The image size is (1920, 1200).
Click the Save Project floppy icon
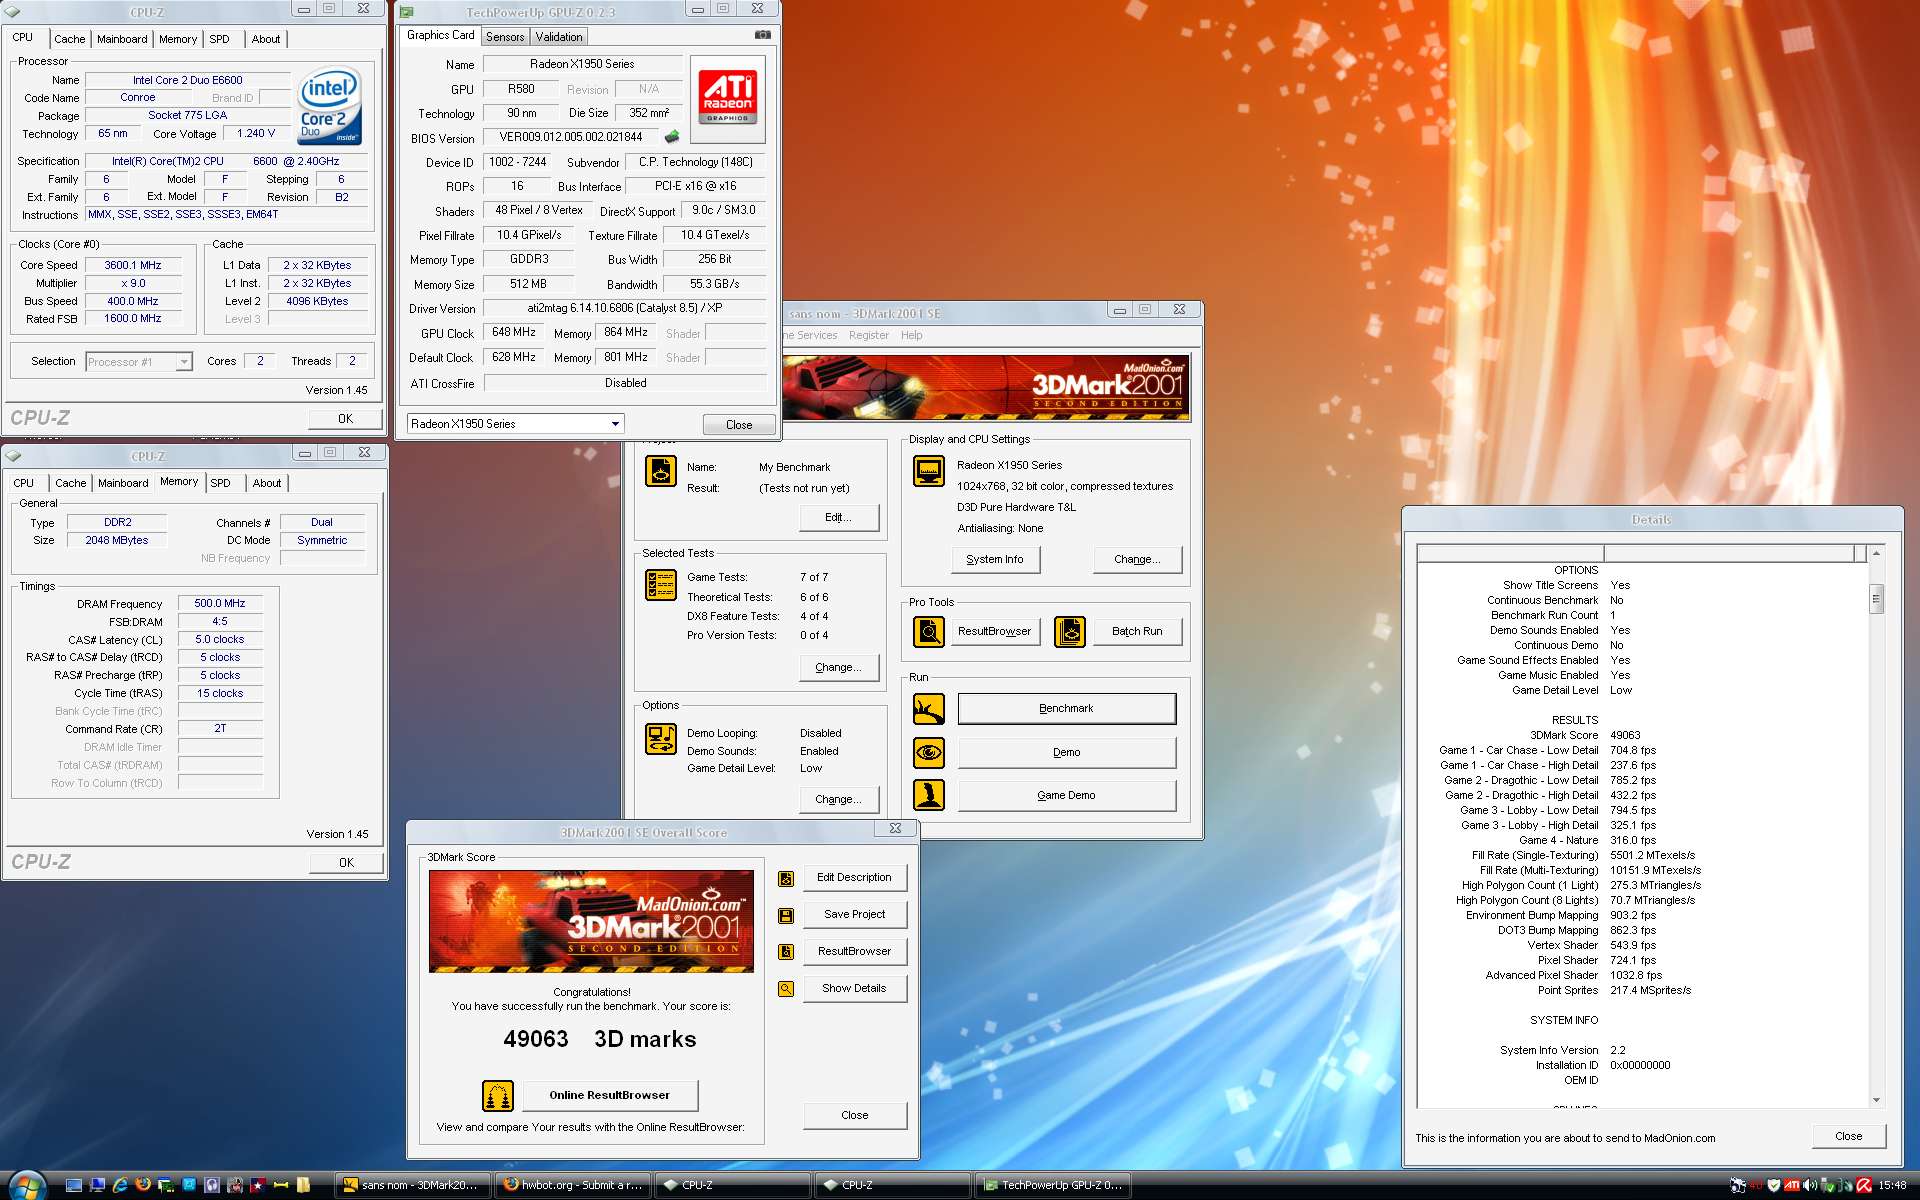(786, 915)
